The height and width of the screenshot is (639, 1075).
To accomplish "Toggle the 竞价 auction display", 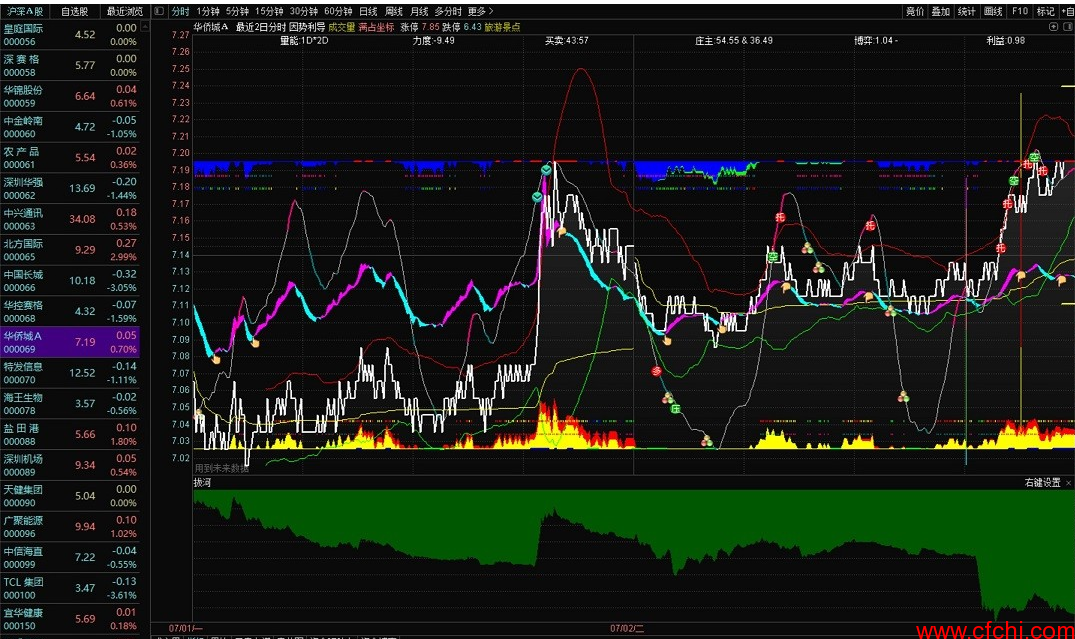I will tap(915, 12).
